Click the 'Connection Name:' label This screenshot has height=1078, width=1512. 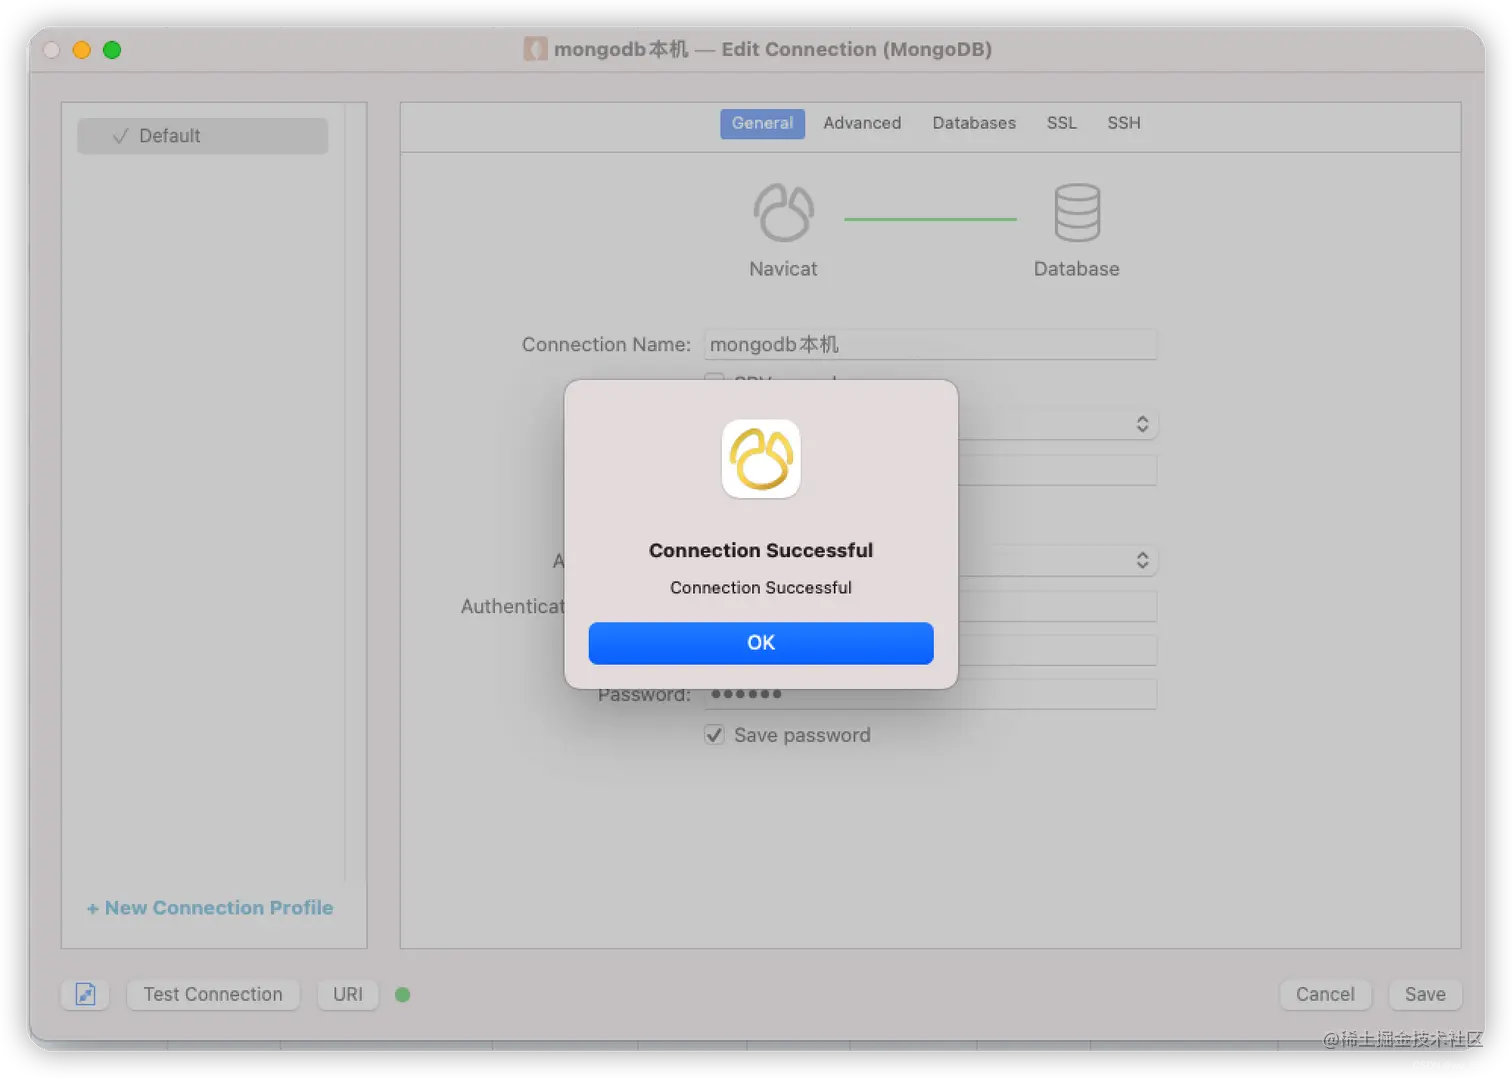pos(606,345)
